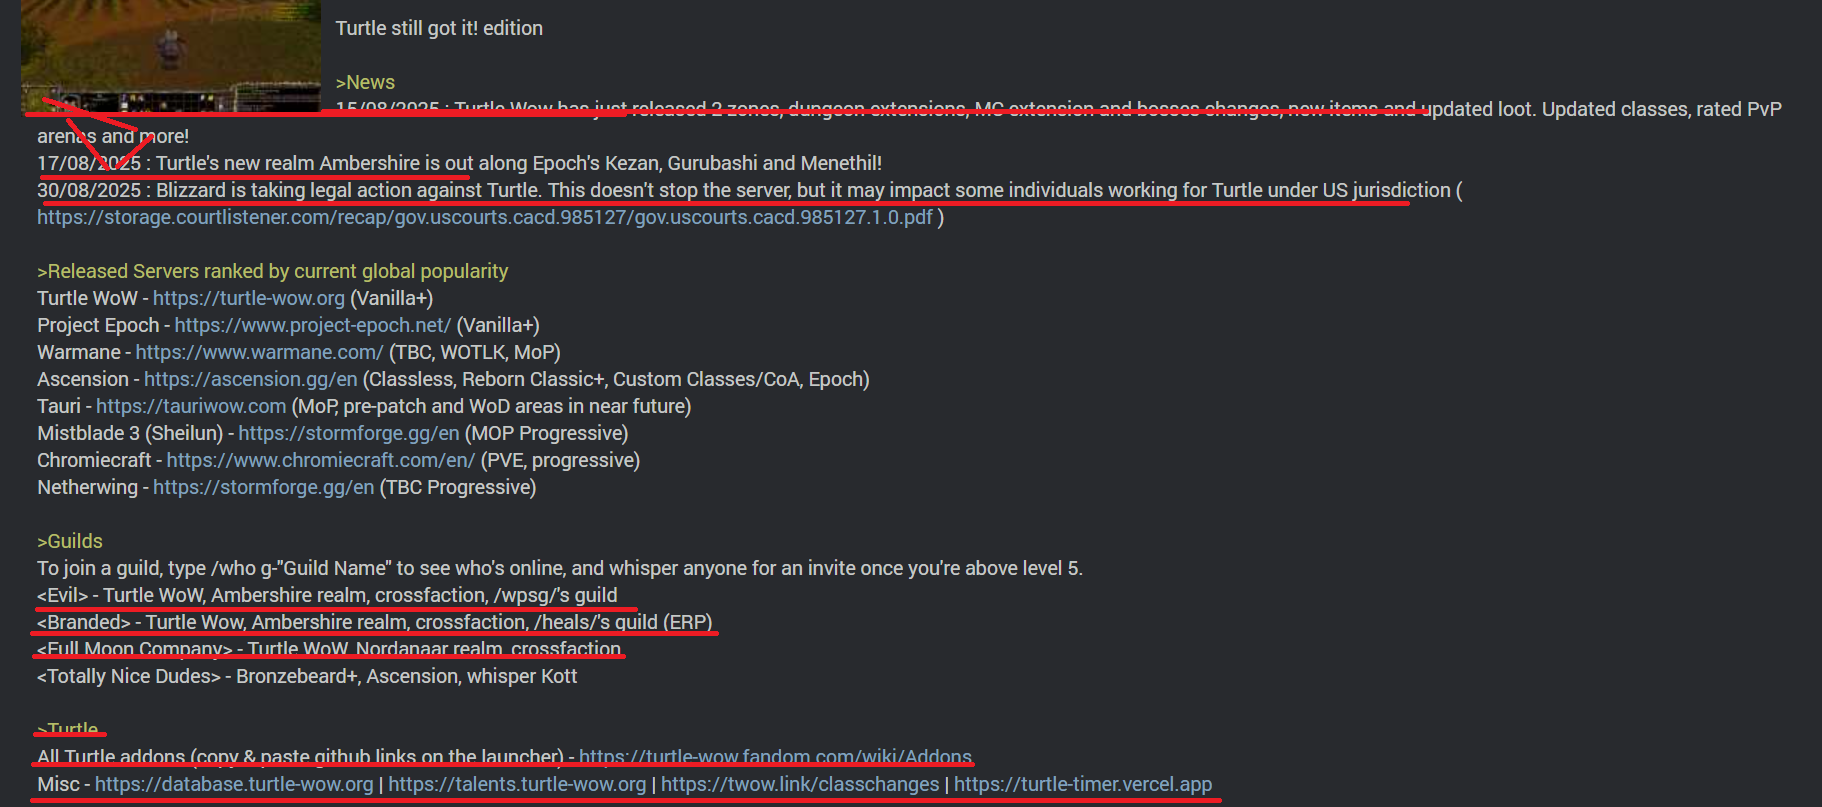The width and height of the screenshot is (1822, 807).
Task: Open Netherwing stormforge.gg link
Action: 264,487
